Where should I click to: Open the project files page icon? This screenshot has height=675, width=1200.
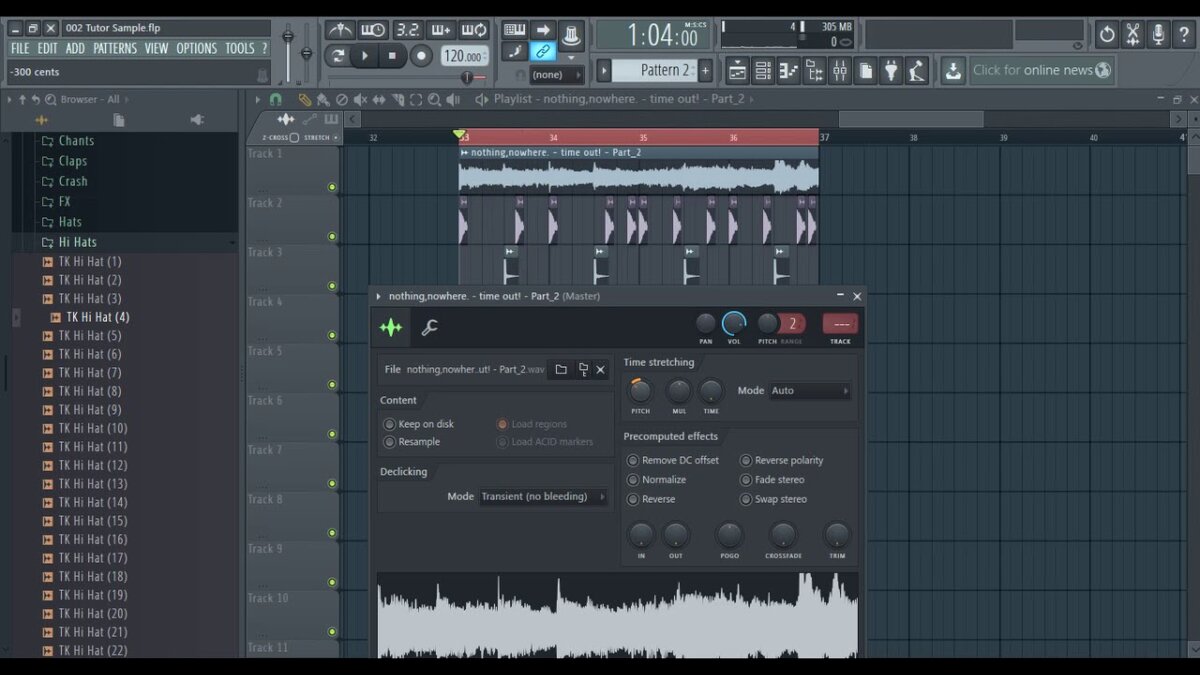point(866,70)
